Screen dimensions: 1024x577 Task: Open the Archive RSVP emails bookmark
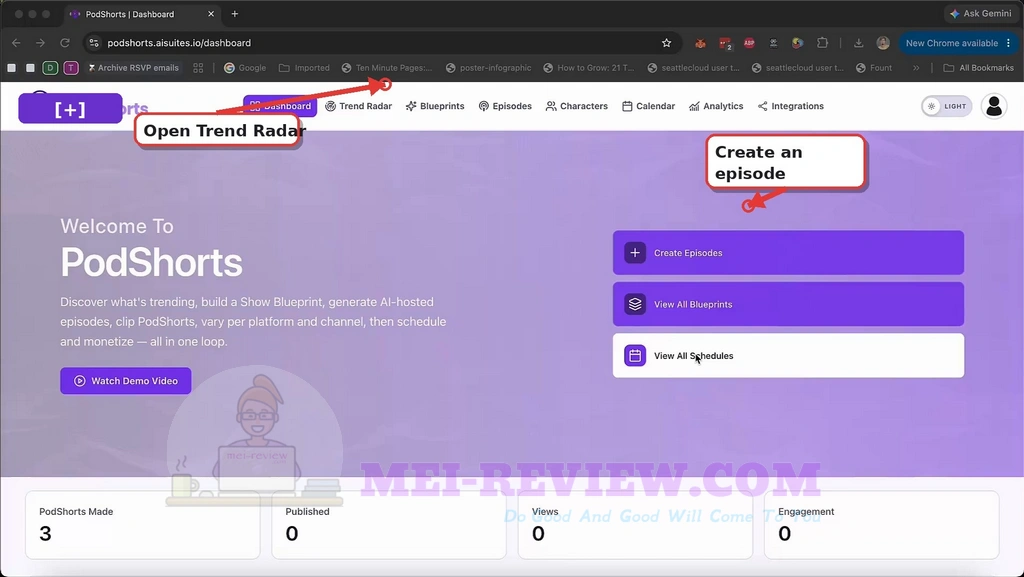pos(133,68)
